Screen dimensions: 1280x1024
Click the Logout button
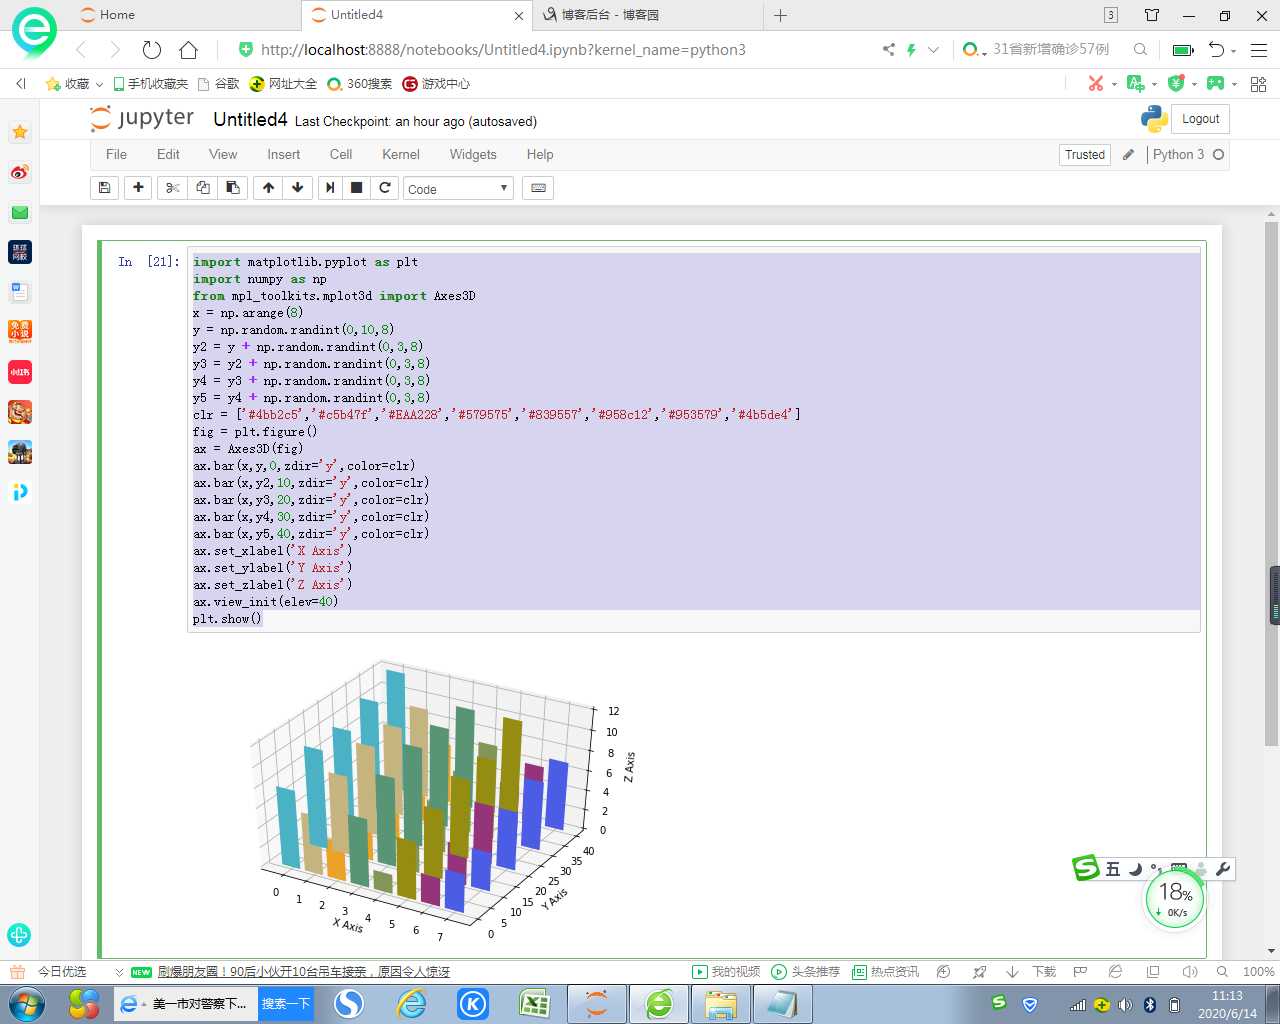[1200, 119]
